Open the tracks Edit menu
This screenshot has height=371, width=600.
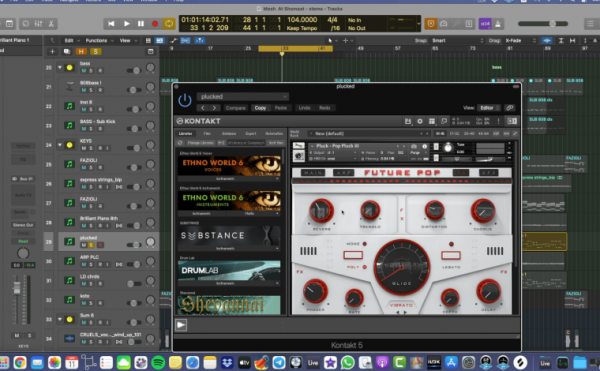[x=72, y=40]
